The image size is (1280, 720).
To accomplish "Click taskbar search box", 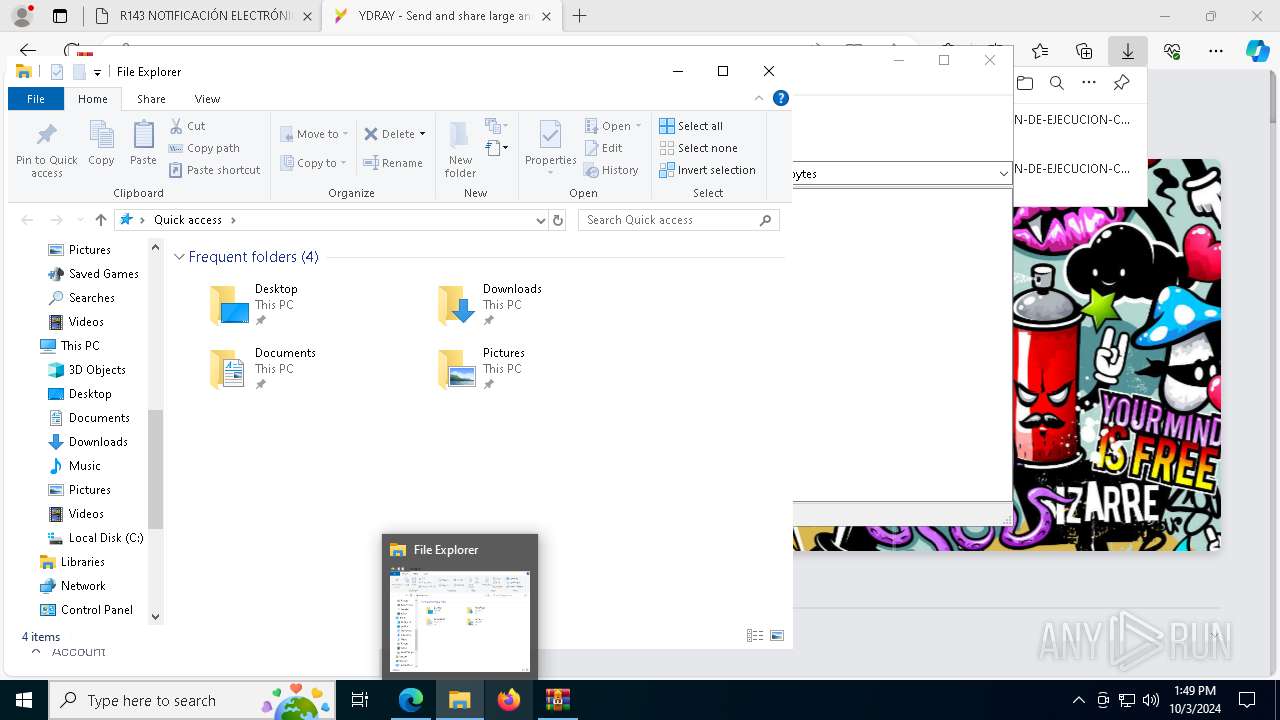I will pyautogui.click(x=191, y=700).
